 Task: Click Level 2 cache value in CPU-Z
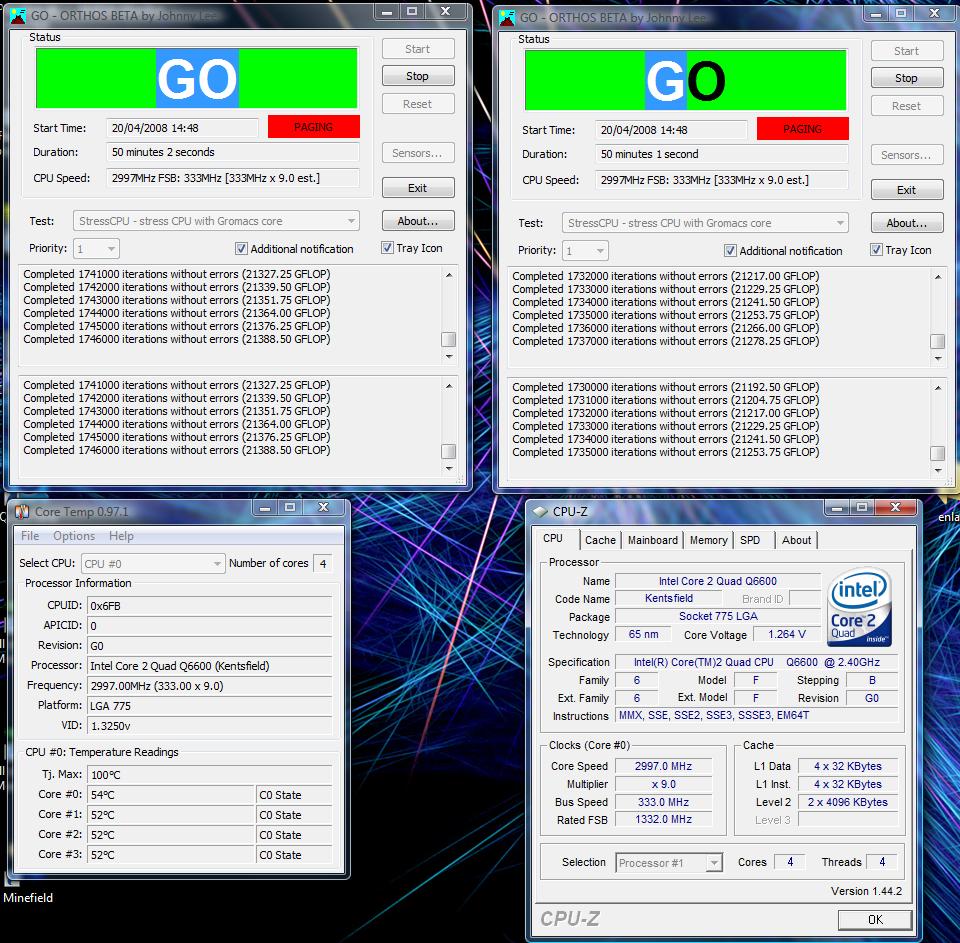click(848, 802)
